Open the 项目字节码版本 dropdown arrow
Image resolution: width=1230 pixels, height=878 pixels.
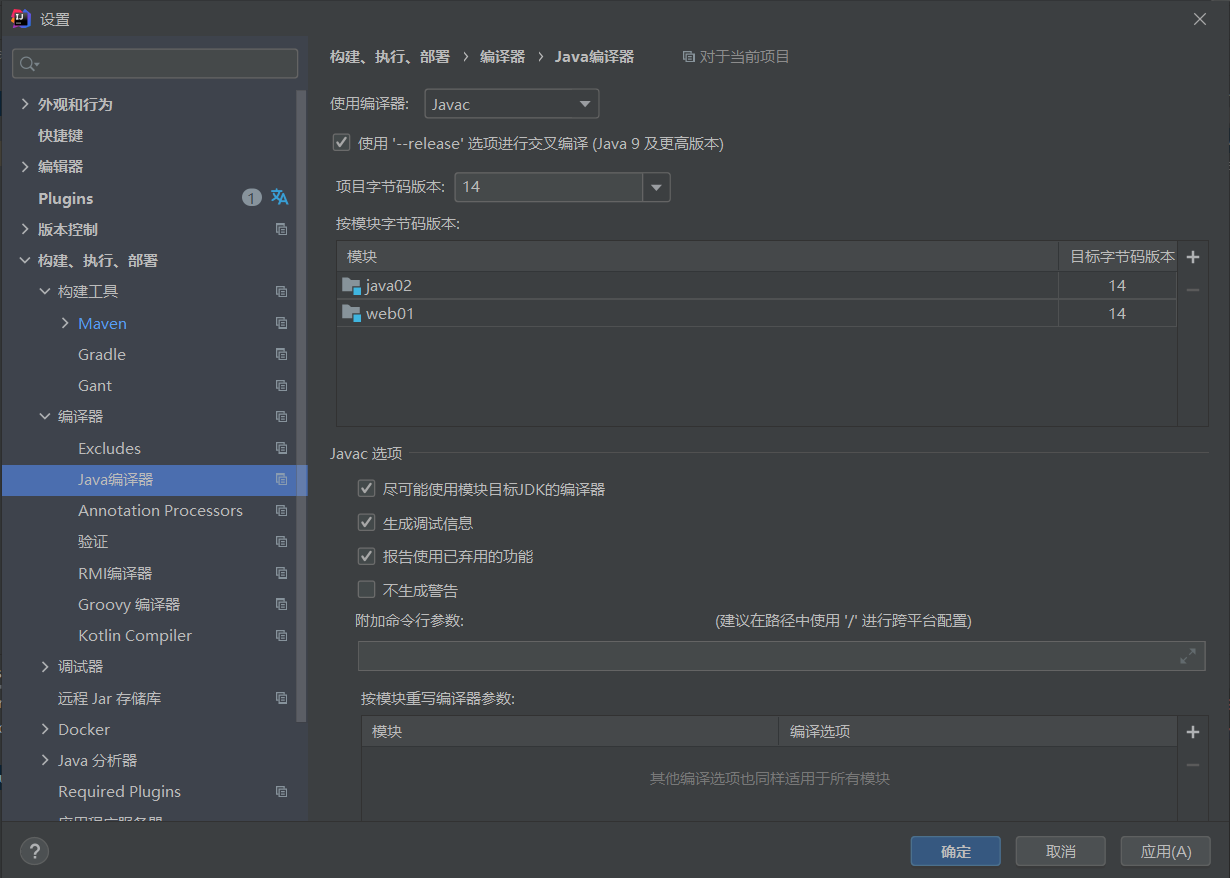[x=656, y=187]
